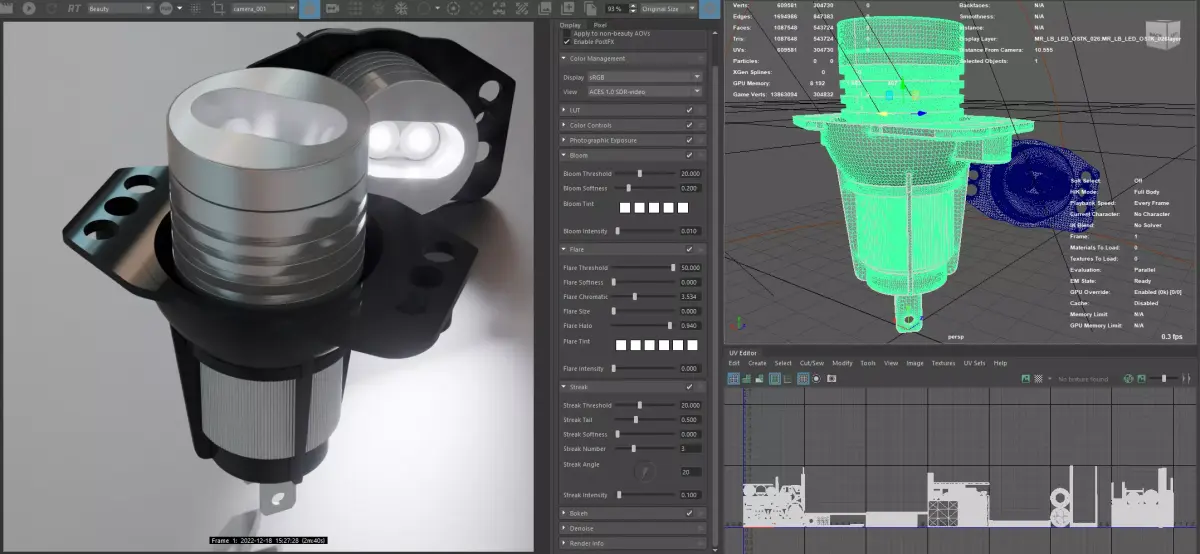
Task: Toggle the LUT enable checkbox
Action: 689,110
